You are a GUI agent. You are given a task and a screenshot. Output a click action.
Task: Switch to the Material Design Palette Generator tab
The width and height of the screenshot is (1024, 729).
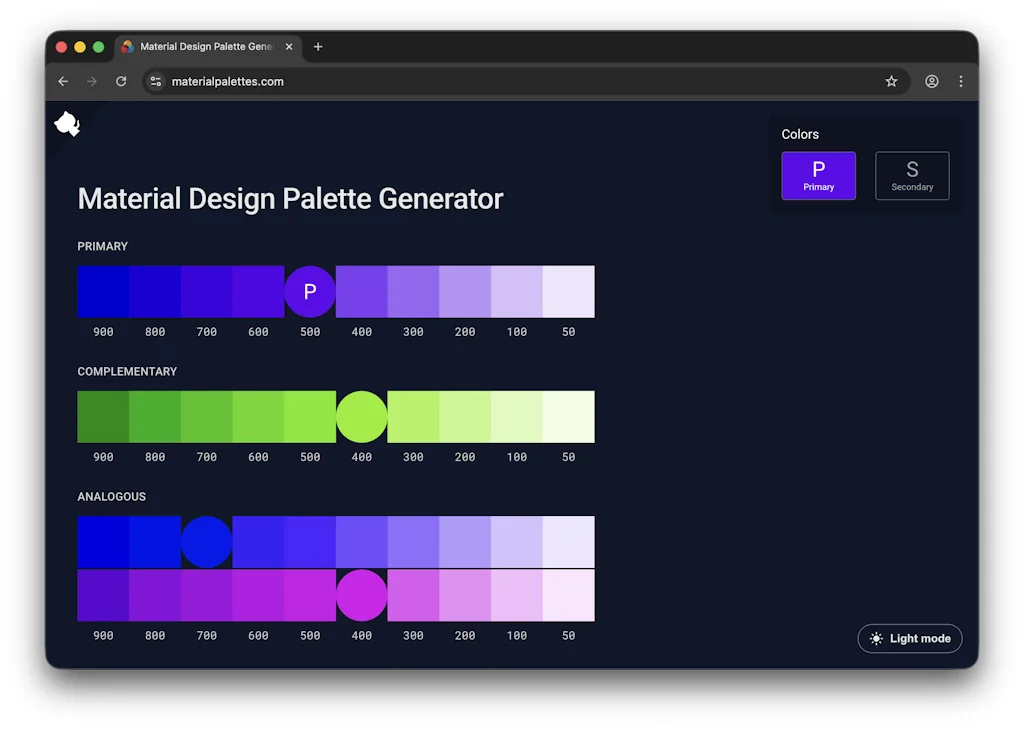click(x=200, y=46)
